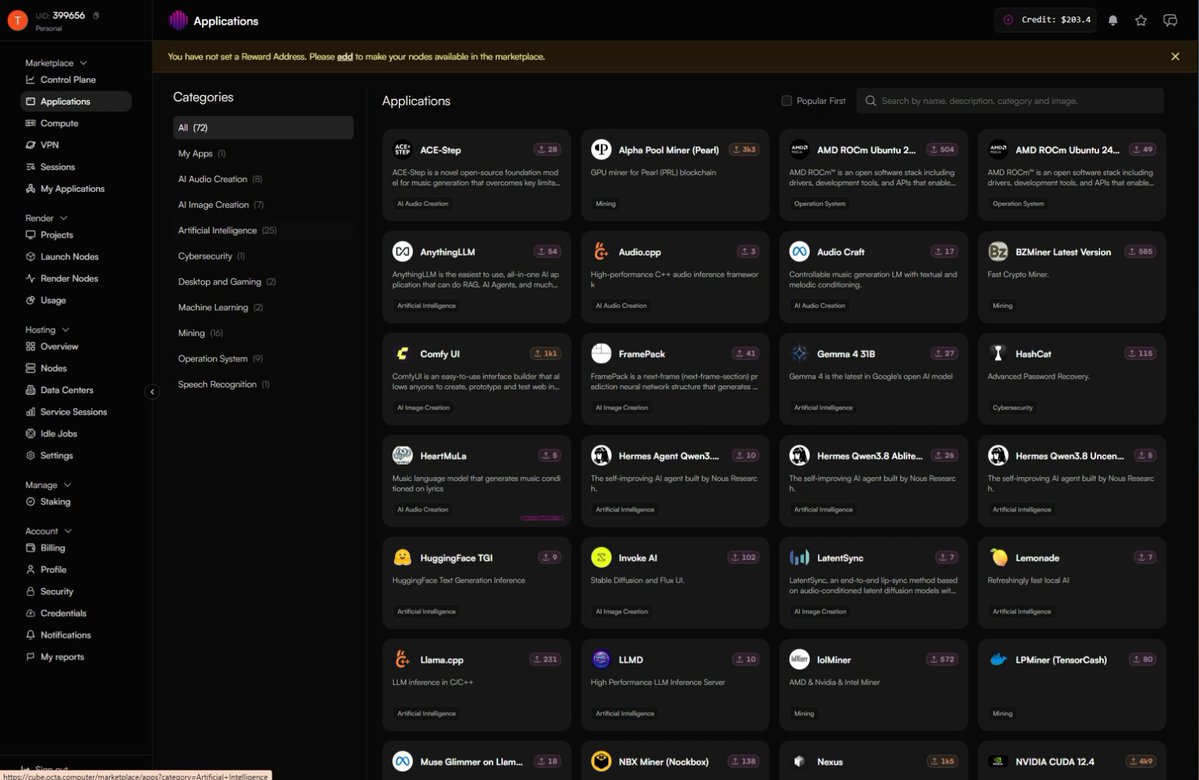
Task: Click the ACE-Step app logo icon
Action: pos(402,150)
